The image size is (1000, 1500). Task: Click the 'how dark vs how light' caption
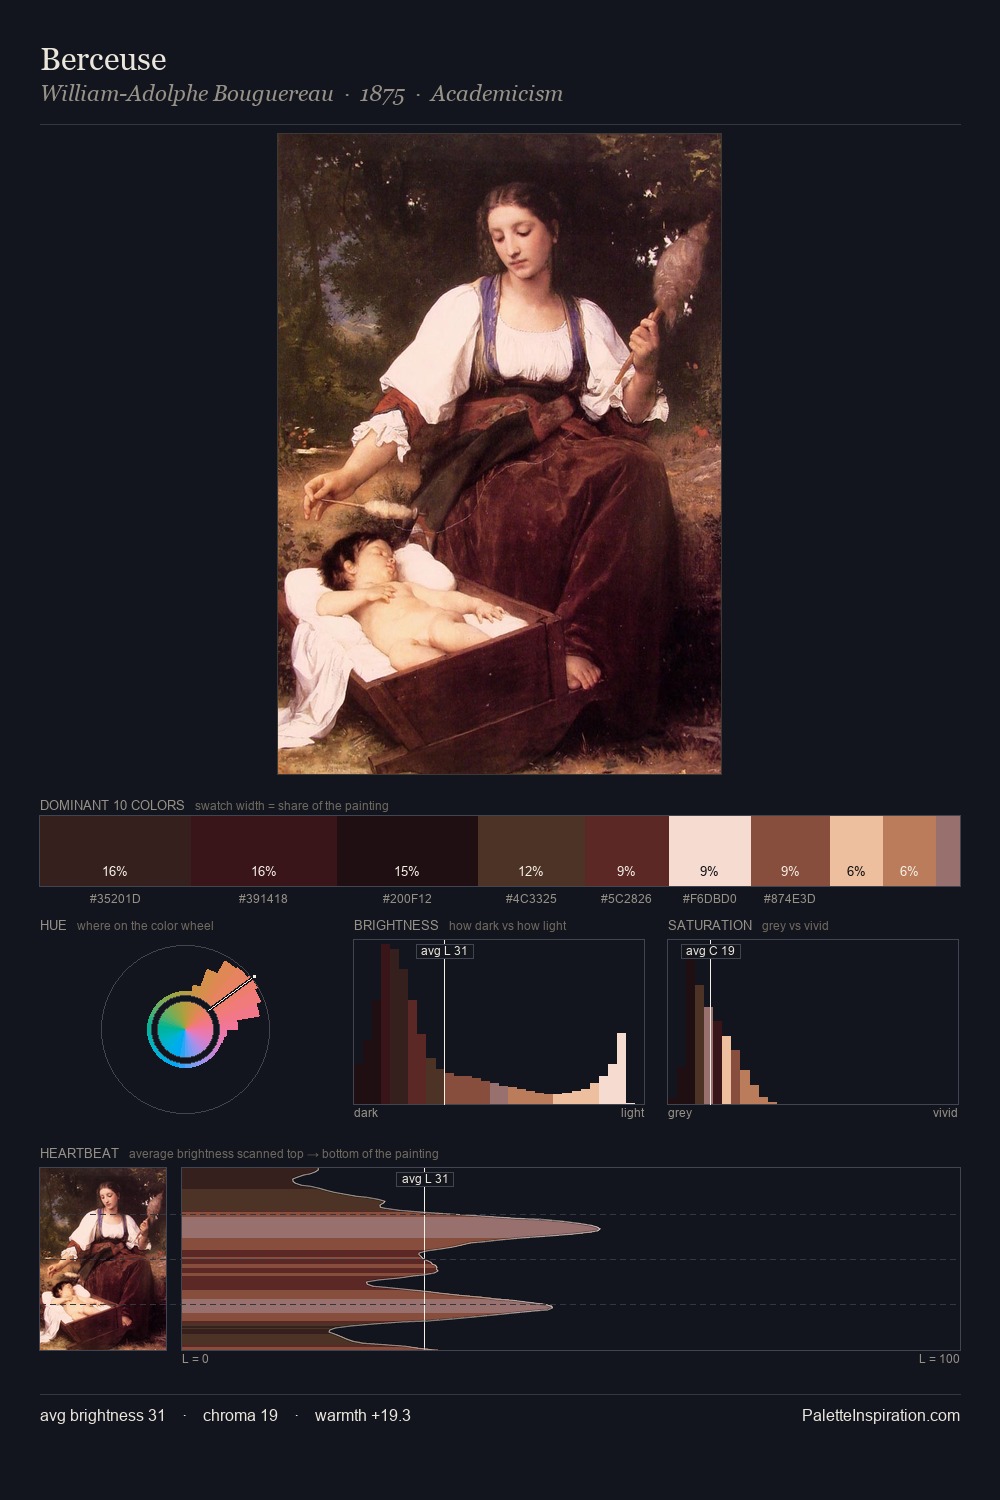coord(507,926)
